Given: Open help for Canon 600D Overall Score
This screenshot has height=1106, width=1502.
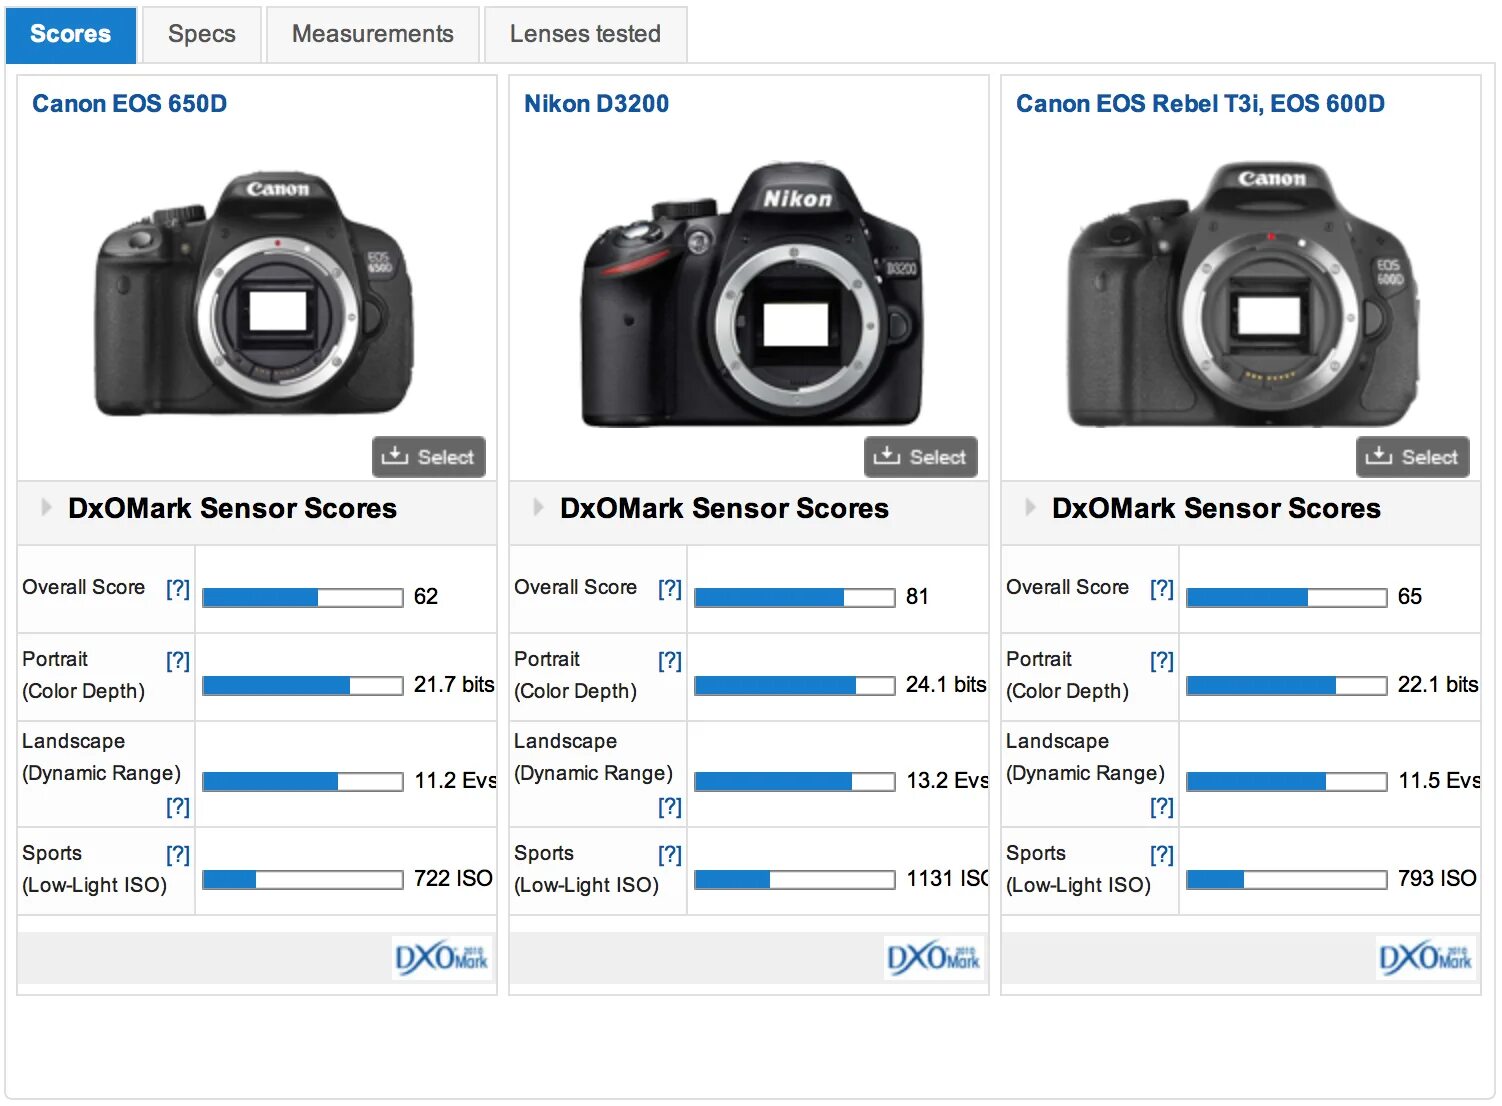Looking at the screenshot, I should (1162, 589).
